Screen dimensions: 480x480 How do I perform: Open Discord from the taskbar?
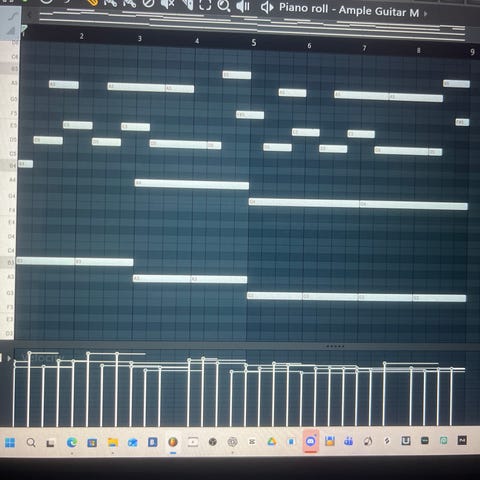311,441
